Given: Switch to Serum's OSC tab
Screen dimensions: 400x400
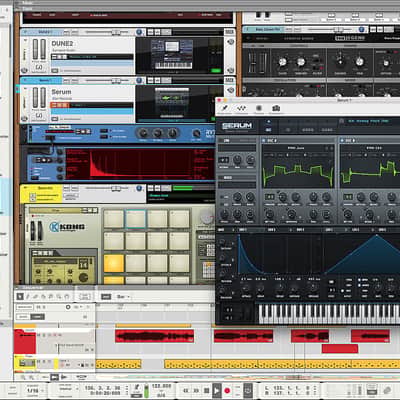Looking at the screenshot, I should coord(268,130).
